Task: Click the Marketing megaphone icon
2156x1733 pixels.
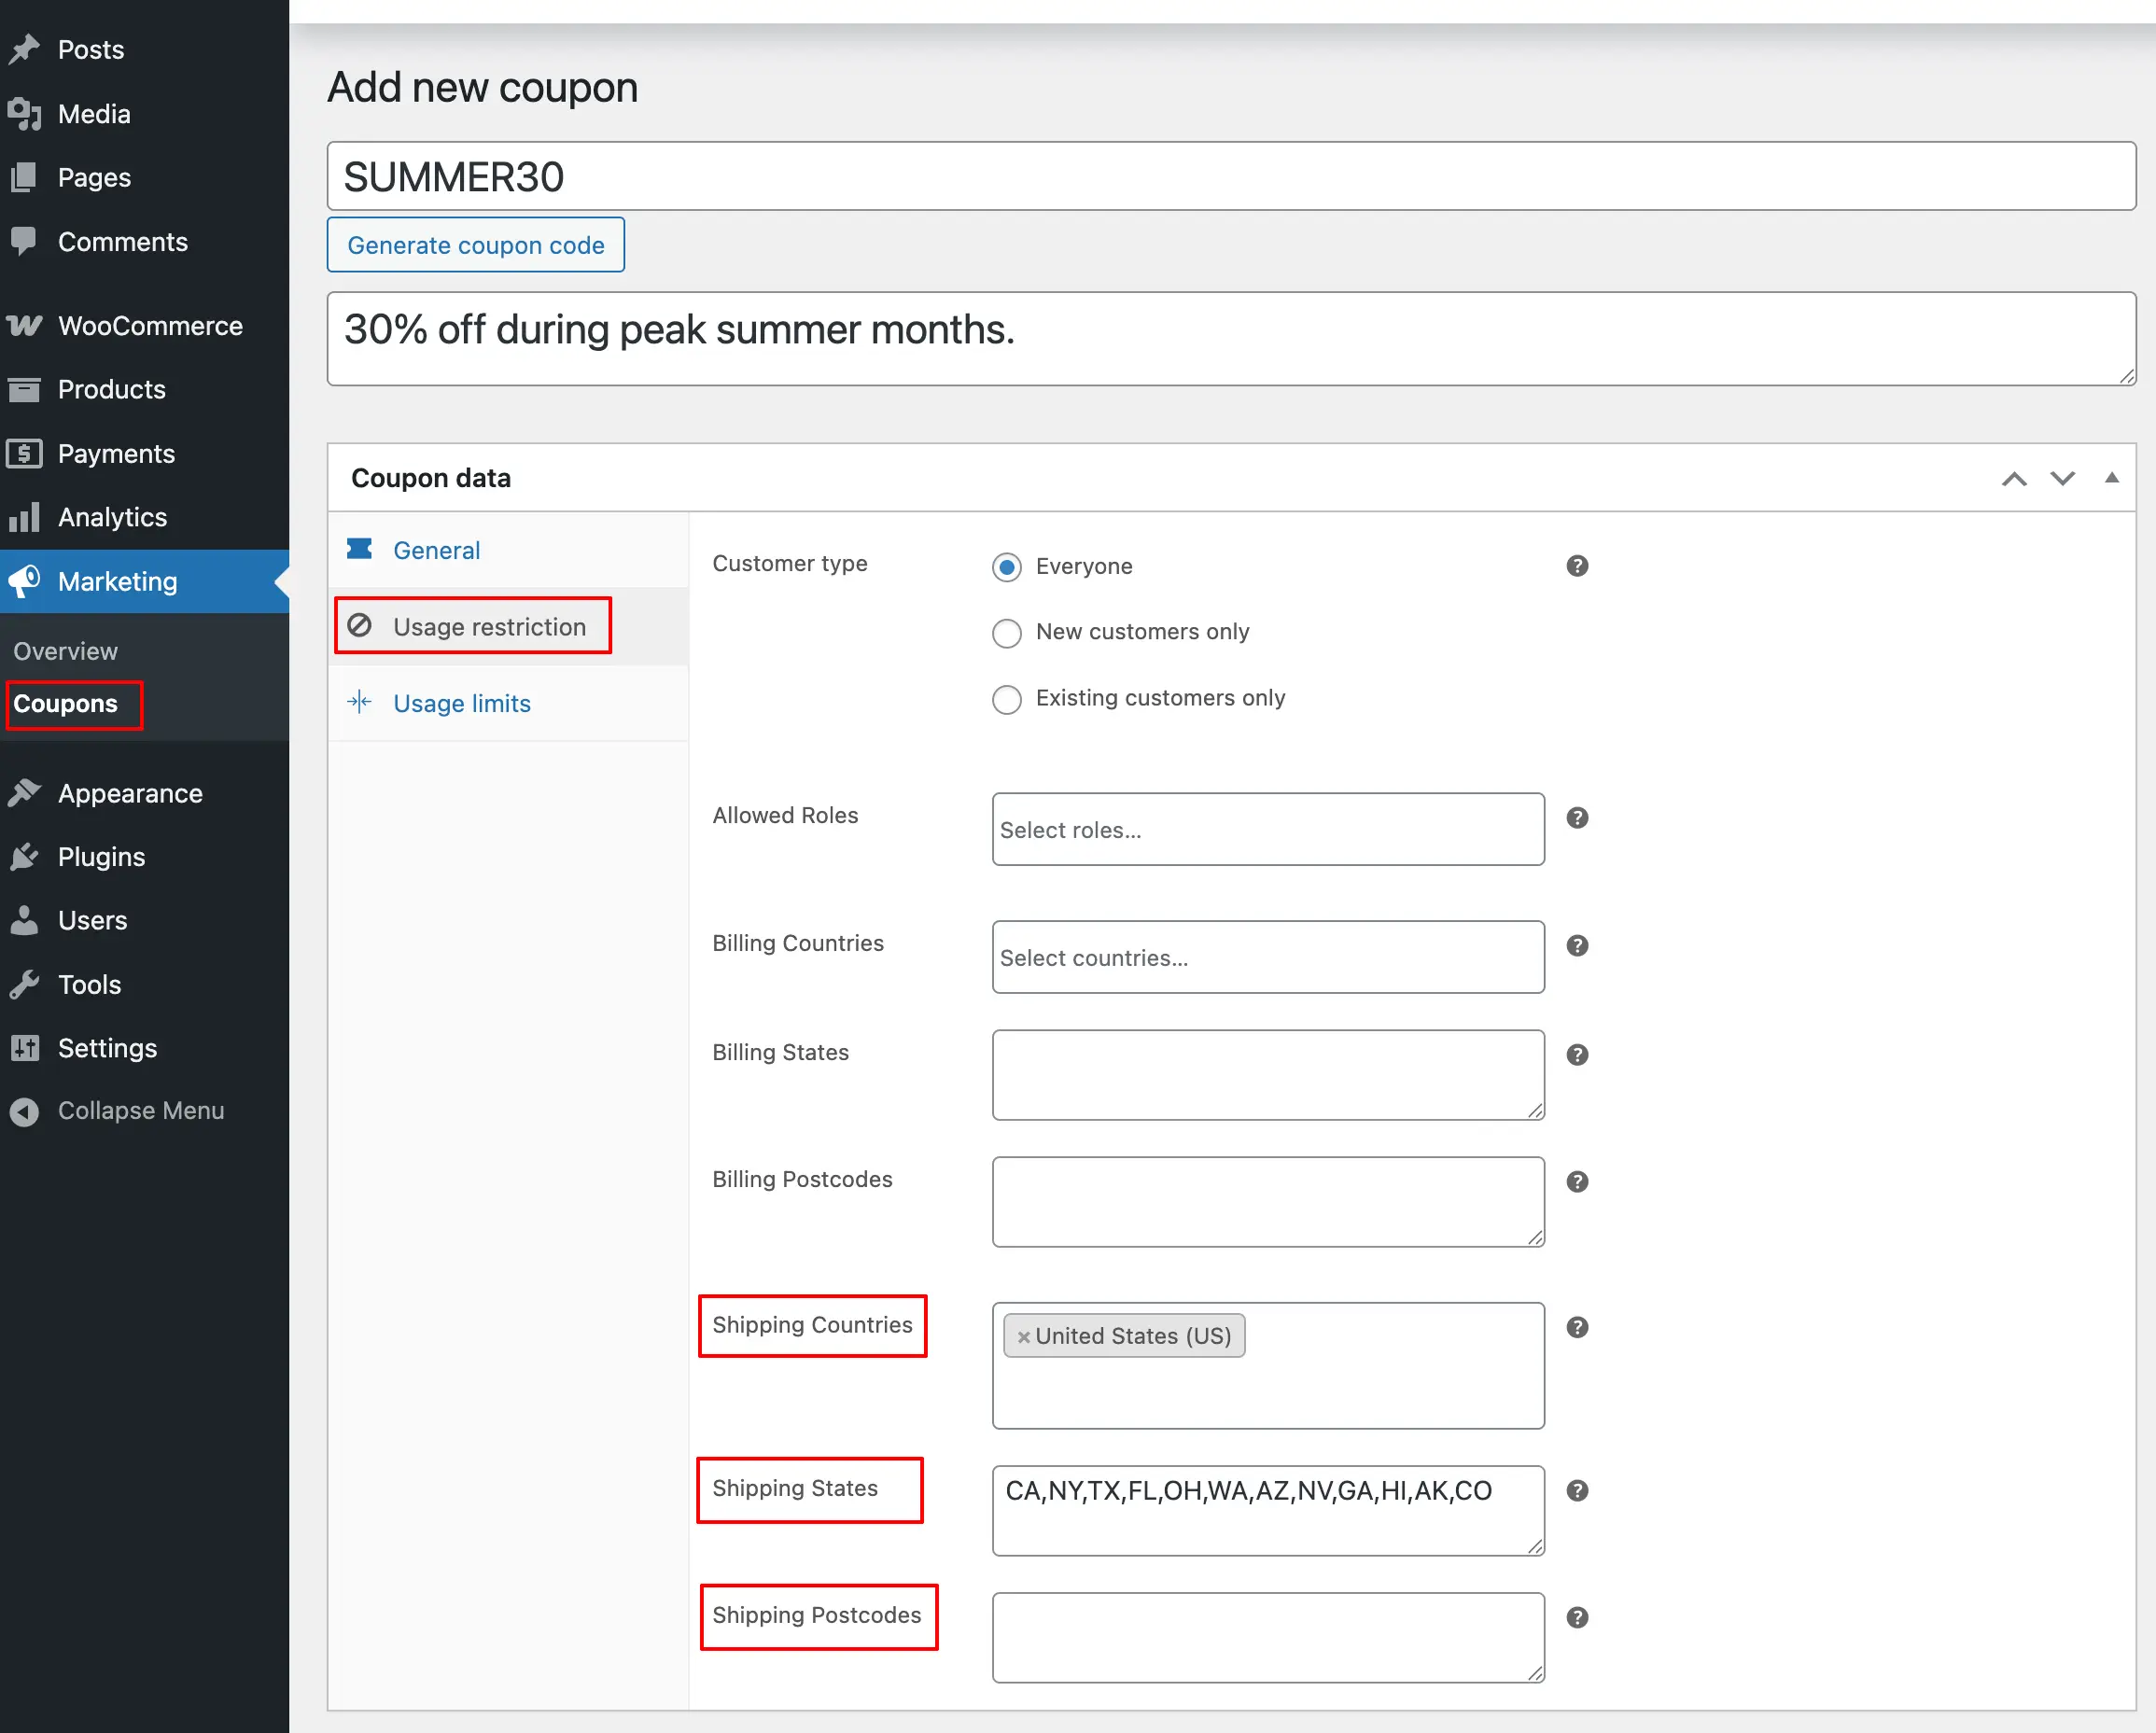Action: [26, 581]
